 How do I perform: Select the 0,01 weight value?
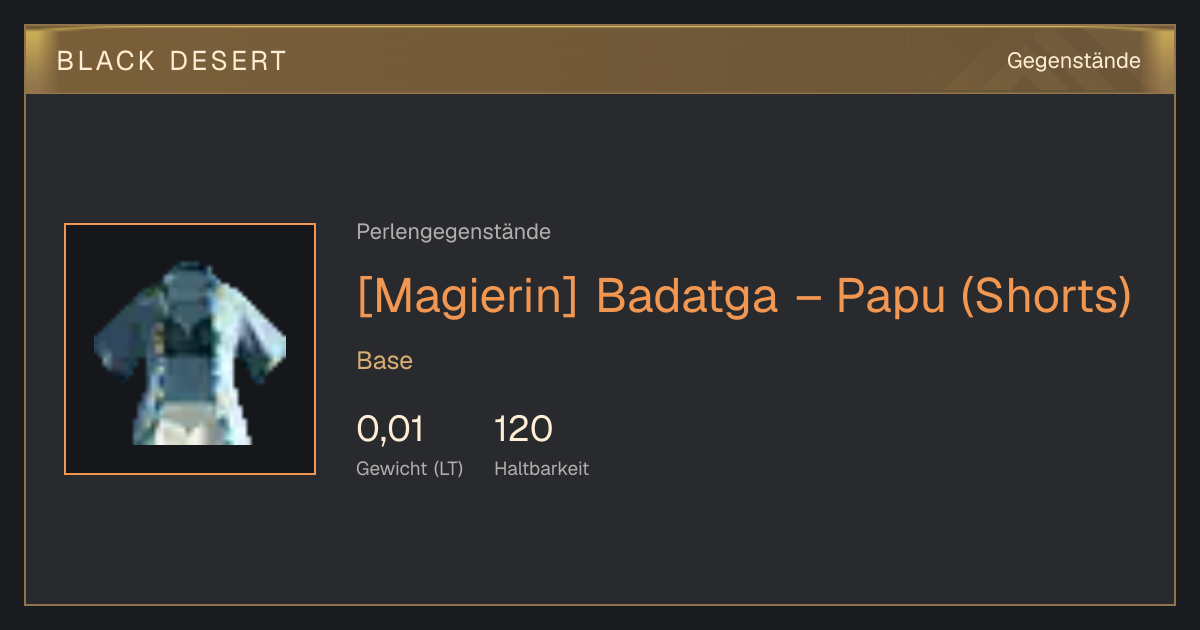pos(390,430)
